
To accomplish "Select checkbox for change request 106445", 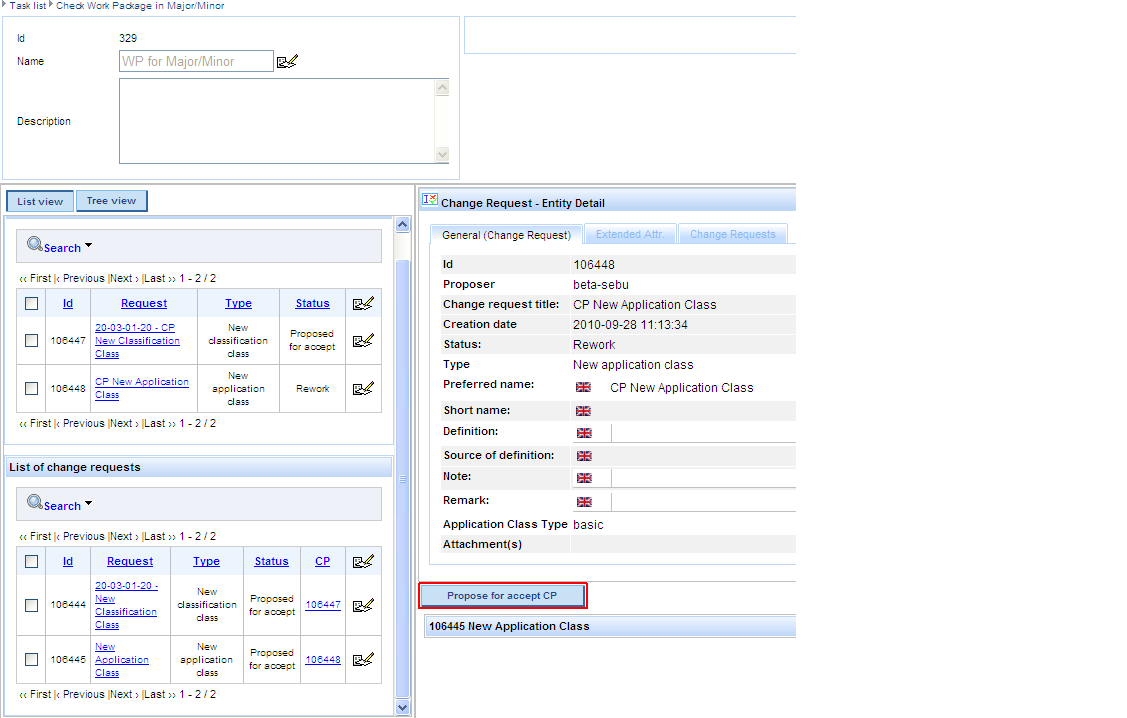I will 32,660.
